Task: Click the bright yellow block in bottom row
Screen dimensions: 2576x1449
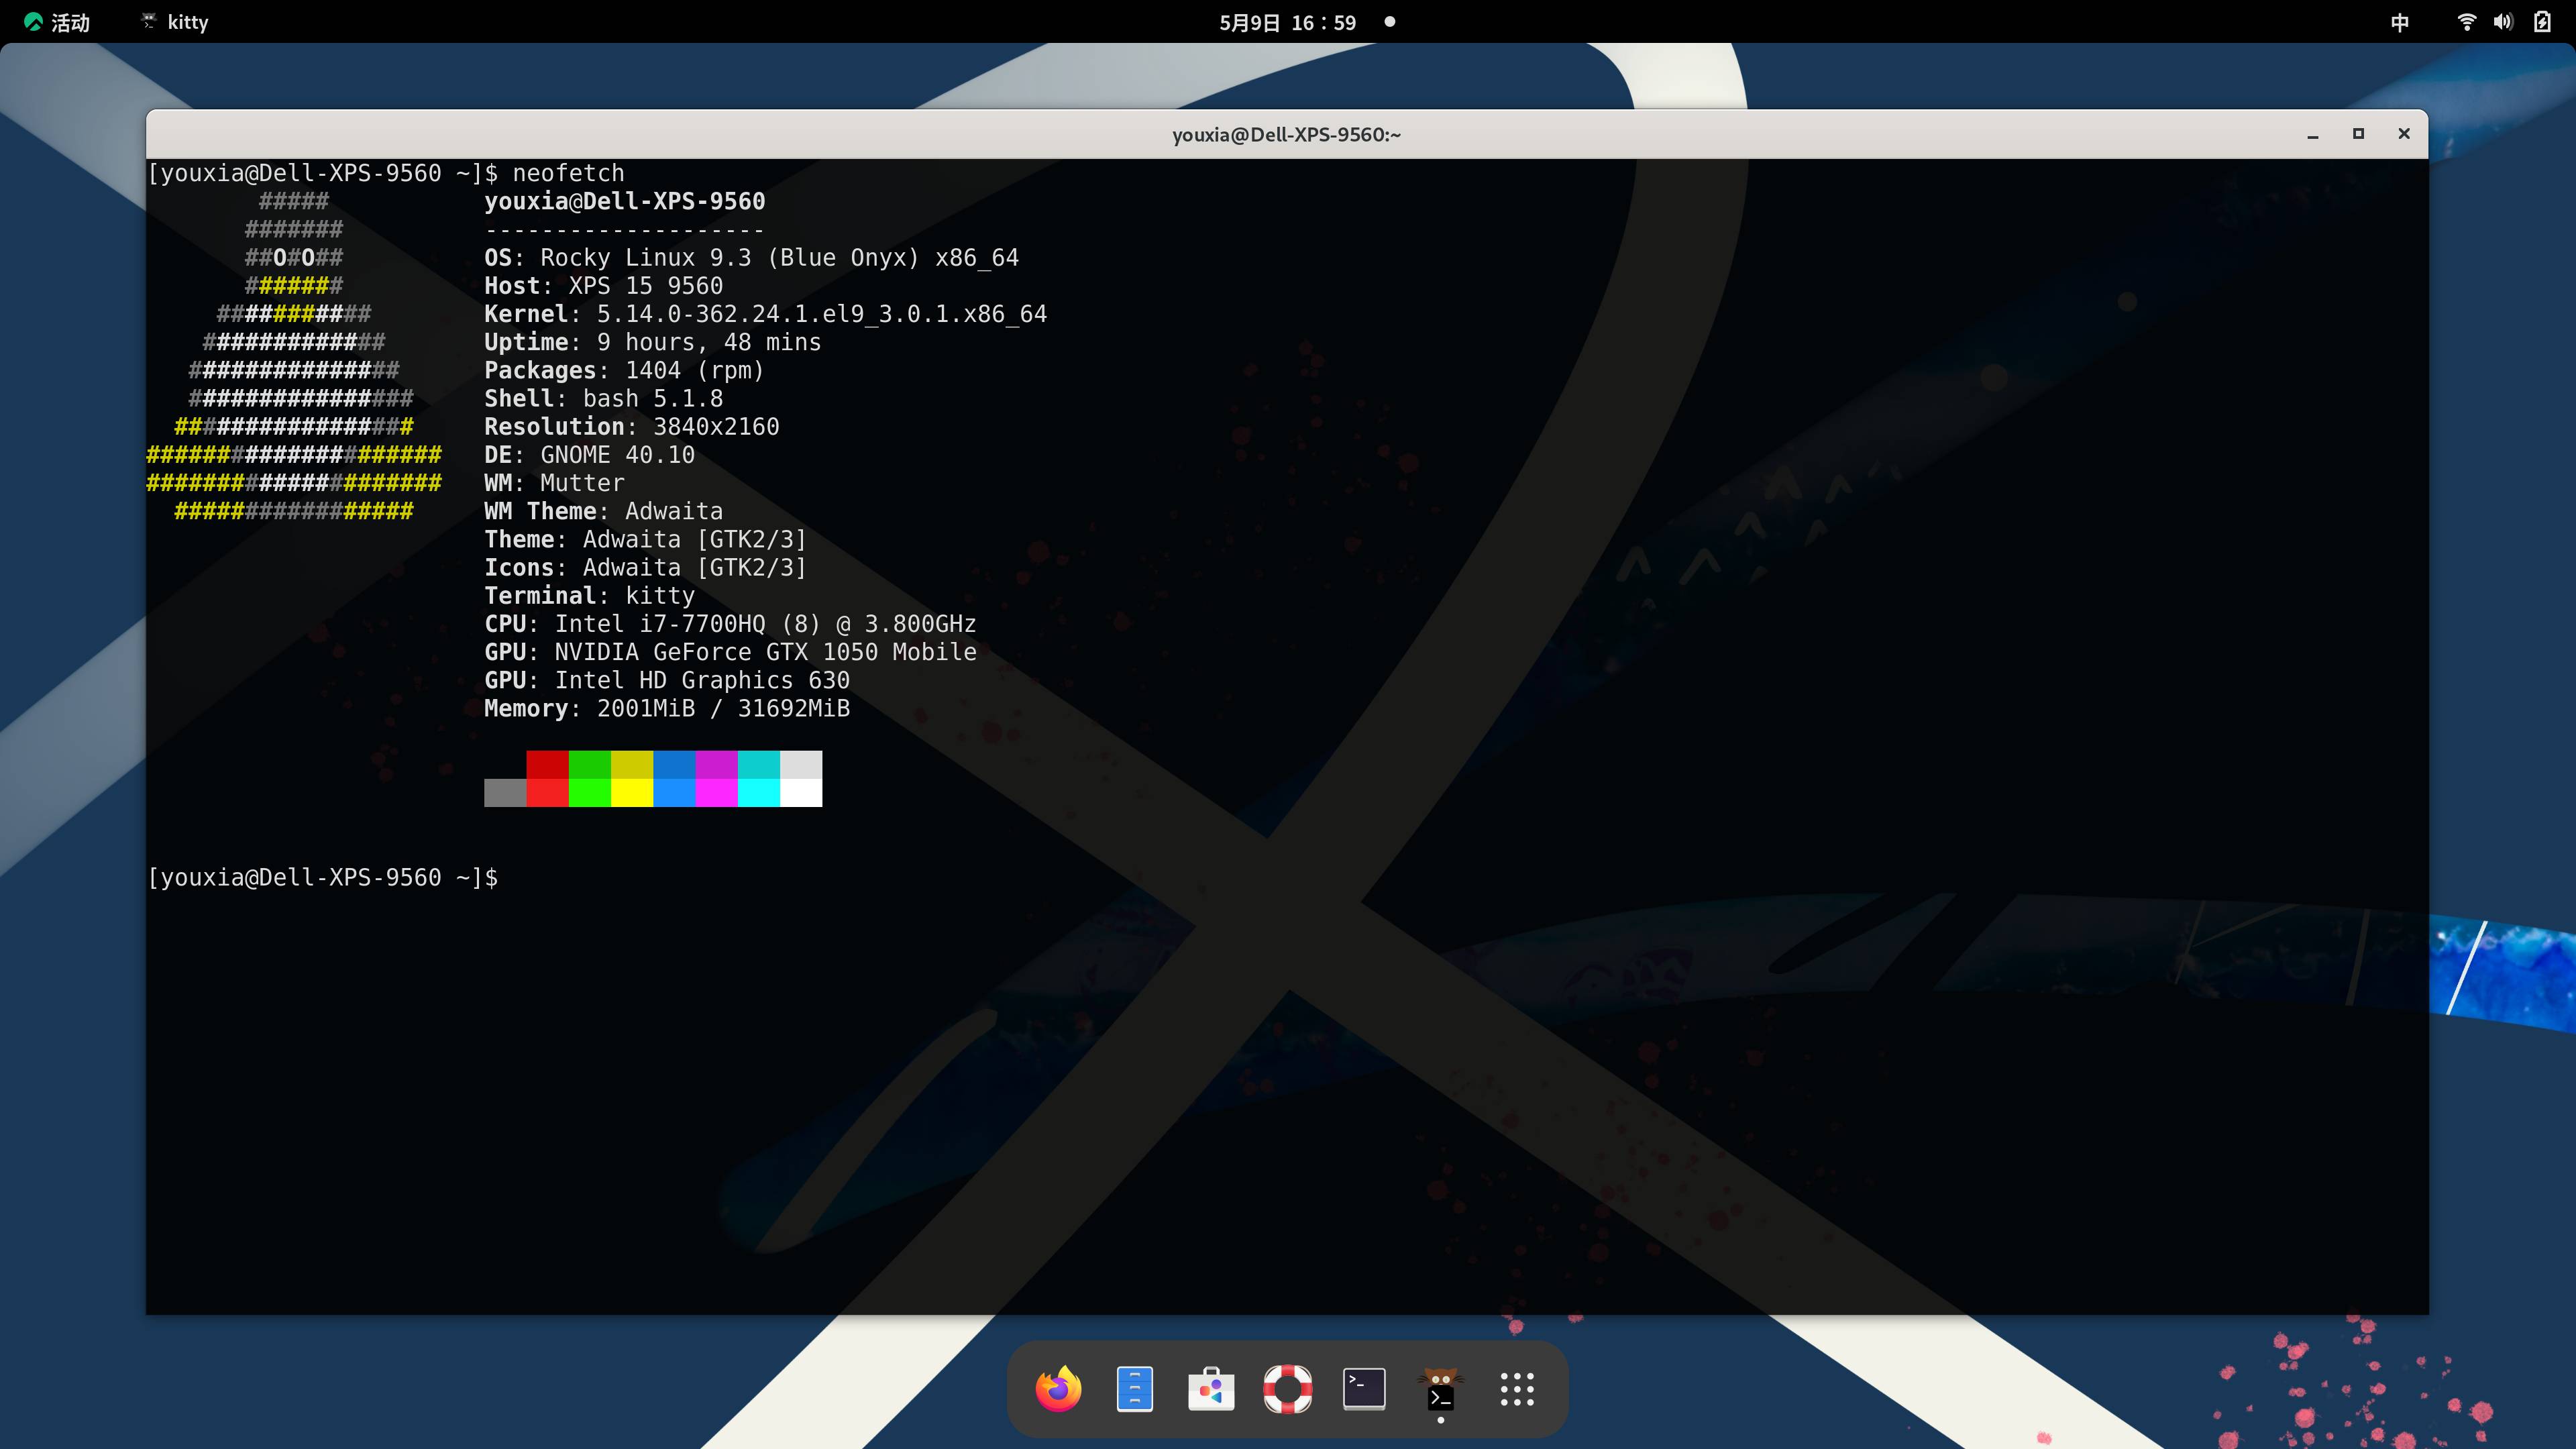Action: click(x=632, y=793)
